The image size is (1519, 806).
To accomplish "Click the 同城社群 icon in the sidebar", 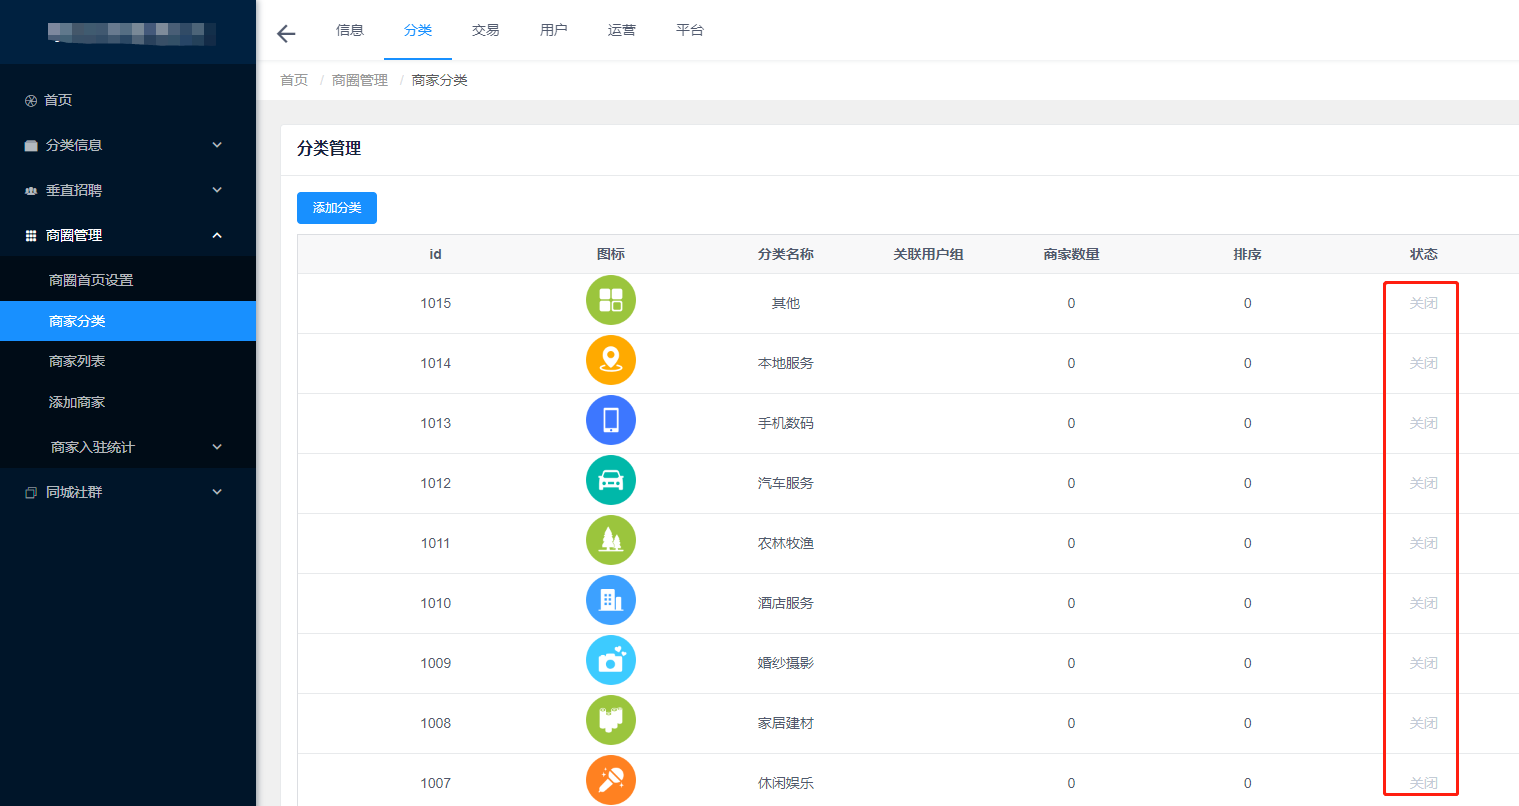I will (x=31, y=493).
